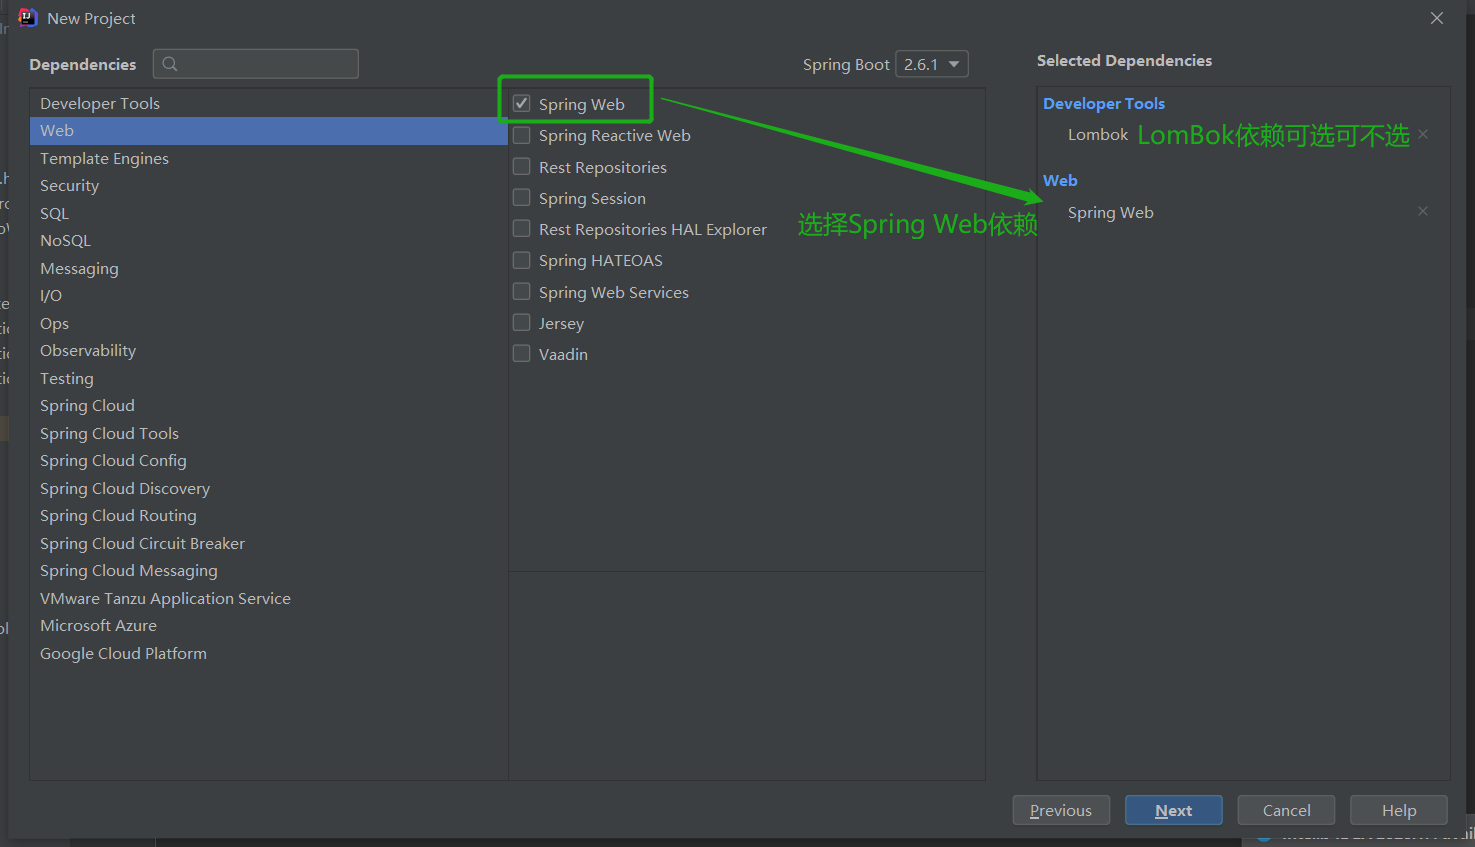Check the Spring Session option
Viewport: 1475px width, 847px height.
tap(522, 198)
